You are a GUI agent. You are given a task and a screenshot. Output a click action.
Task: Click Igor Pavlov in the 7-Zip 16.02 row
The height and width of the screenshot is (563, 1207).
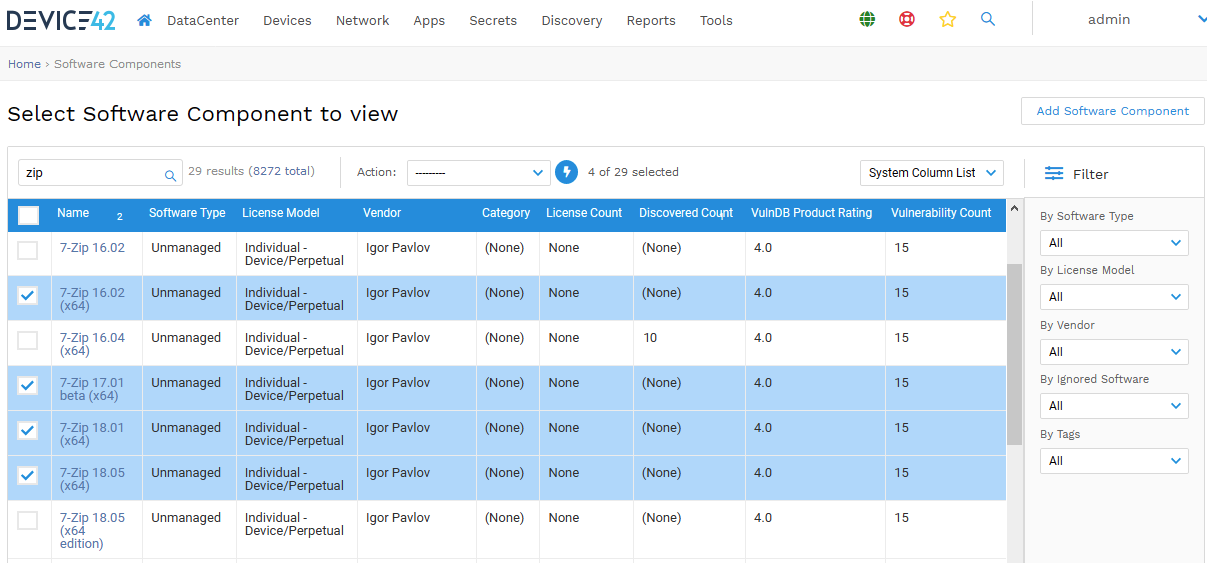tap(398, 248)
